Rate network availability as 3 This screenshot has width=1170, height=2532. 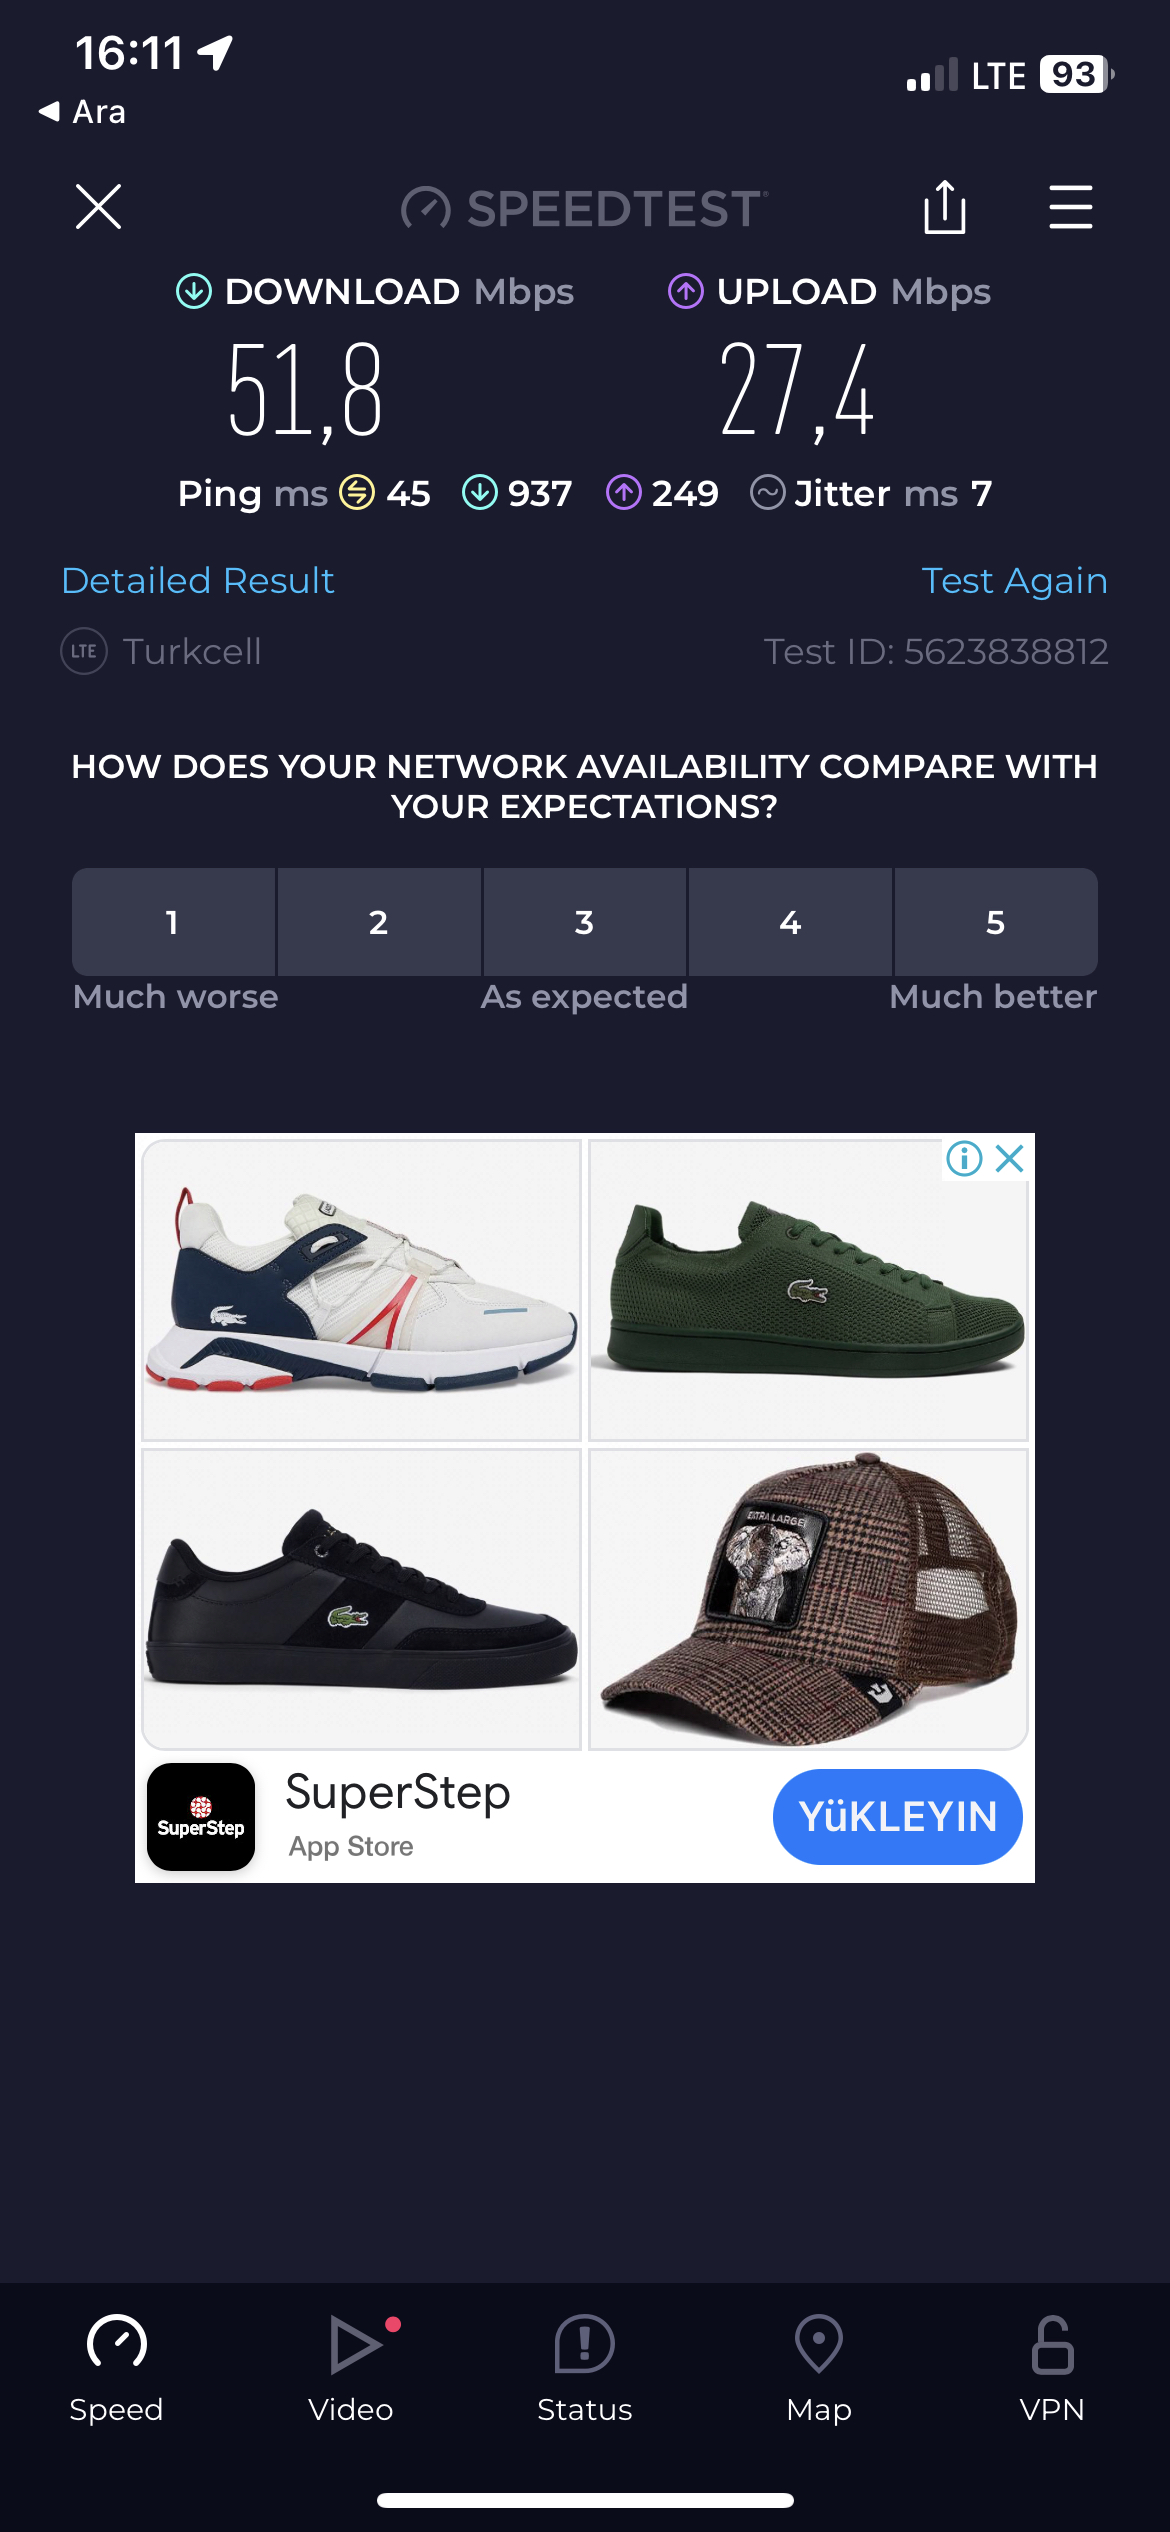(x=585, y=922)
